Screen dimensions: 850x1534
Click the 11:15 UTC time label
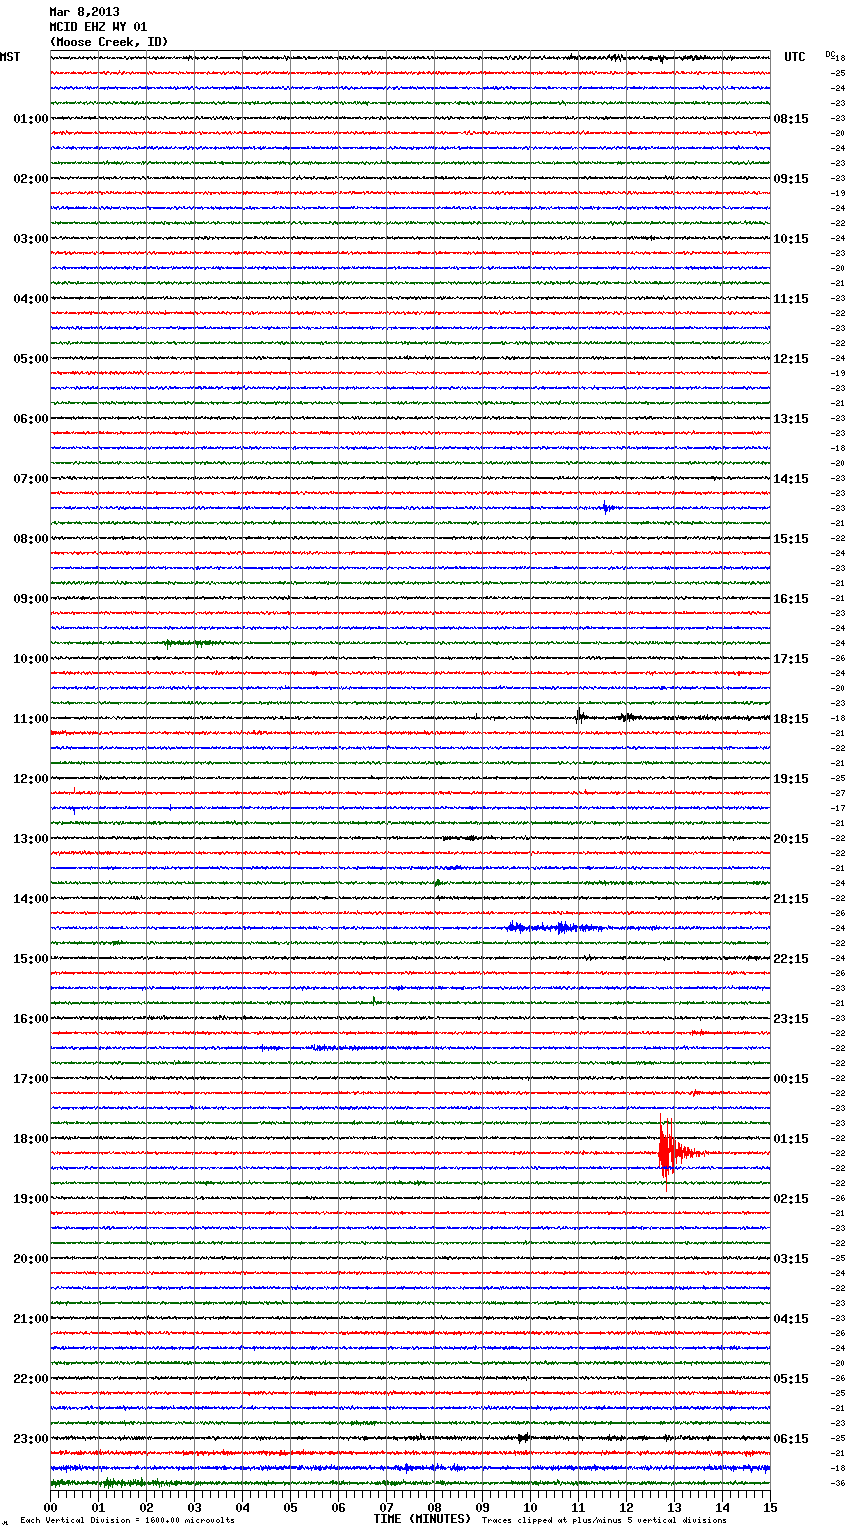pyautogui.click(x=791, y=299)
